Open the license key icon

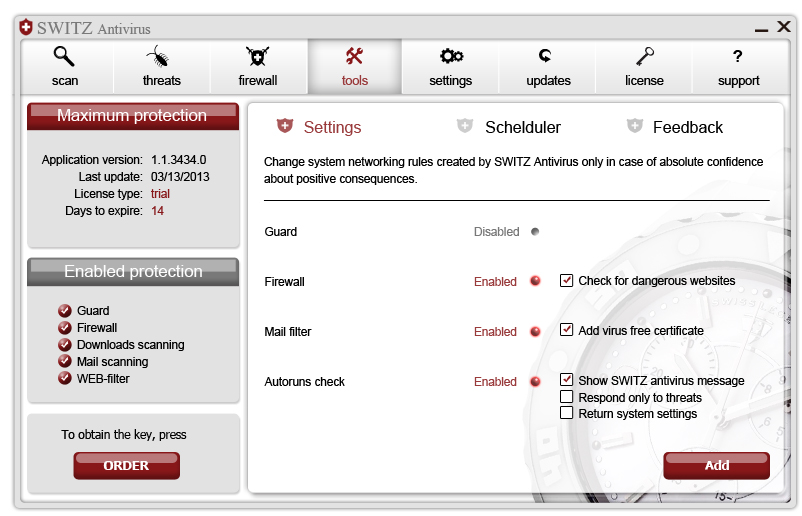[x=644, y=56]
